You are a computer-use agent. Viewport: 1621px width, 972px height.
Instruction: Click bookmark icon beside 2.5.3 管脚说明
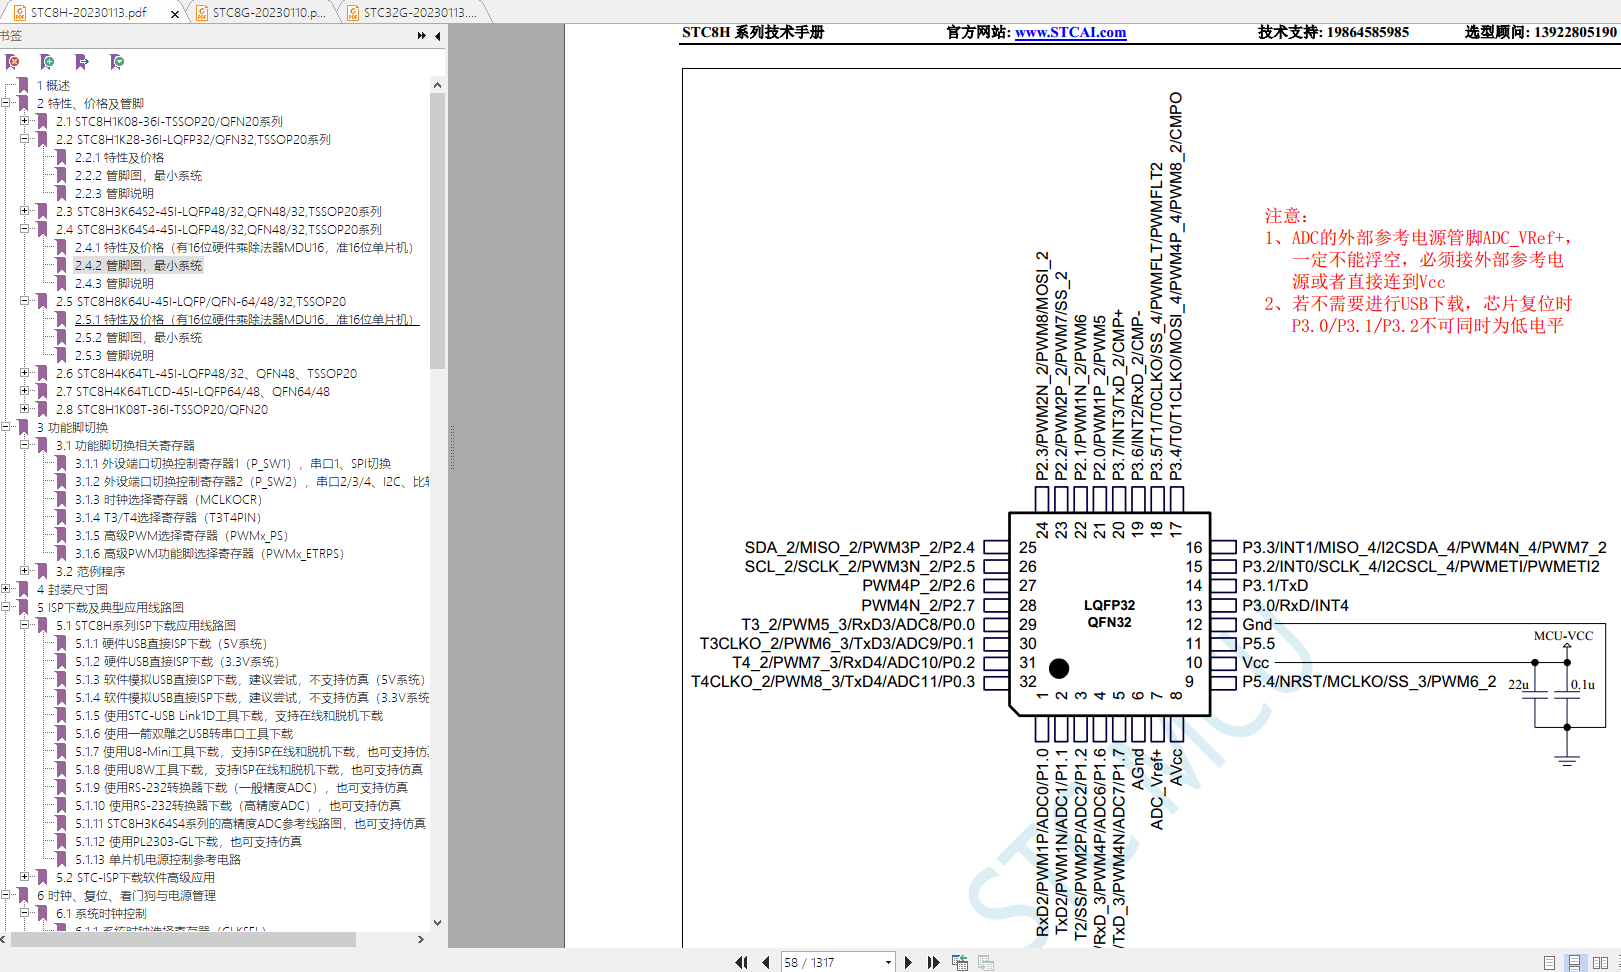(x=61, y=355)
